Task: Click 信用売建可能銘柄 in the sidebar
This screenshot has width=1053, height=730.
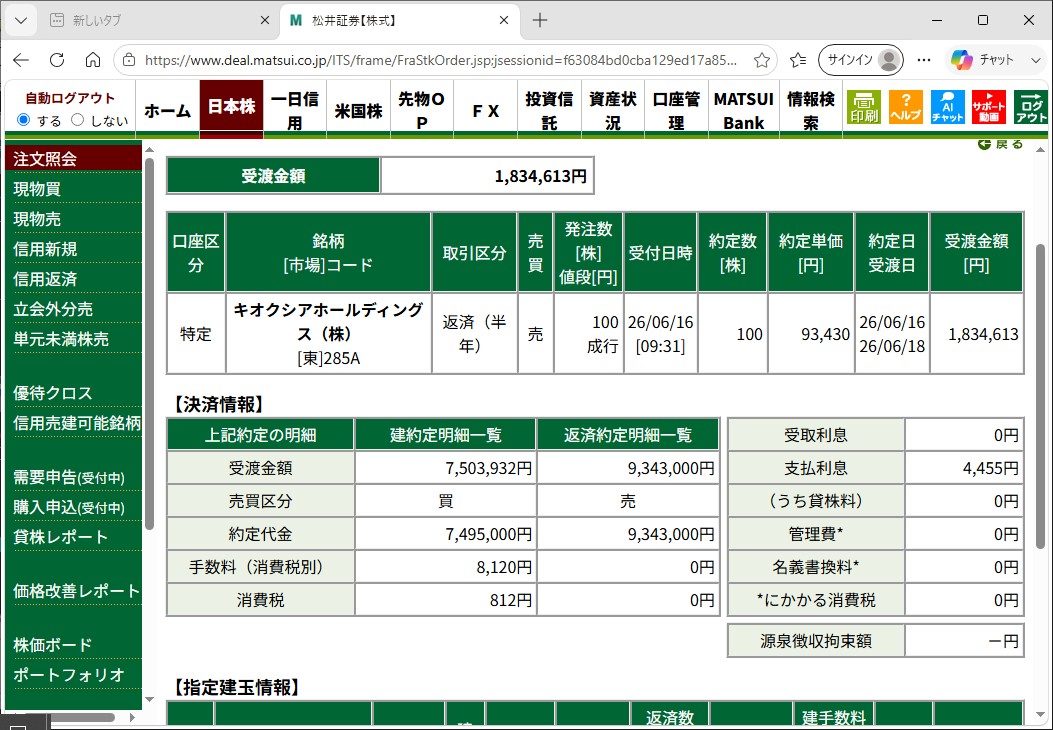Action: click(77, 423)
